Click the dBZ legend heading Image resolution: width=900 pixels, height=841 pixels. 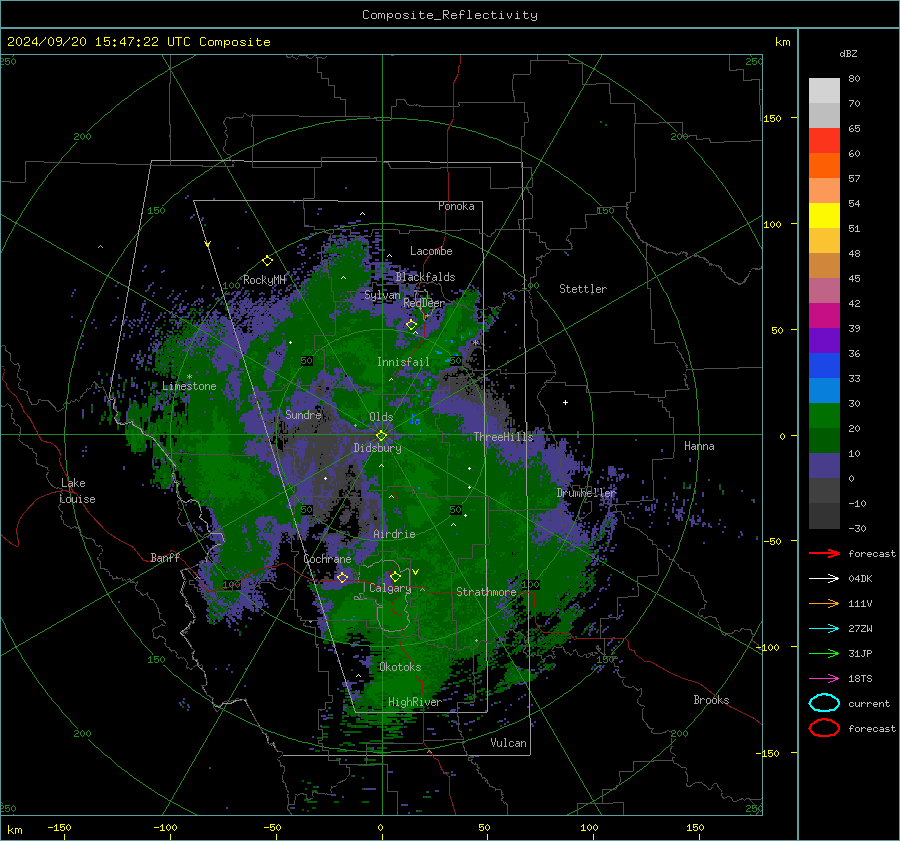[x=848, y=53]
